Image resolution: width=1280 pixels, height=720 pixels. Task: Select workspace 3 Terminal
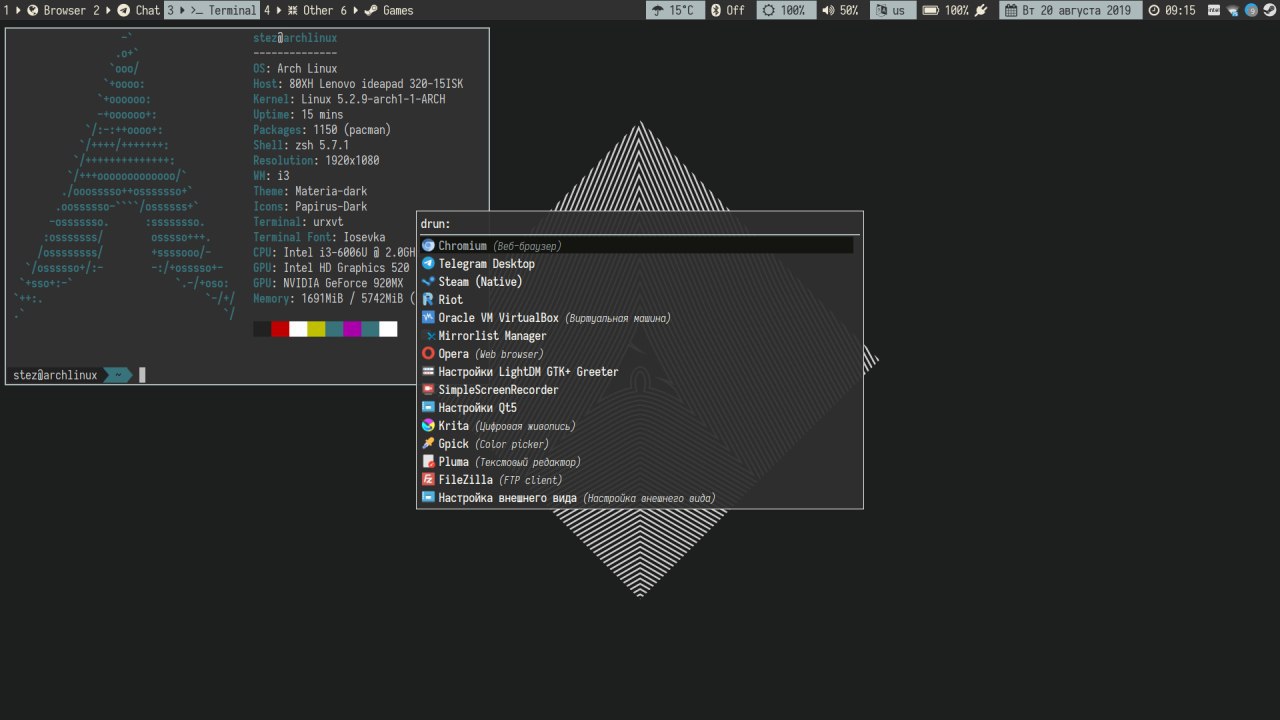pyautogui.click(x=211, y=10)
